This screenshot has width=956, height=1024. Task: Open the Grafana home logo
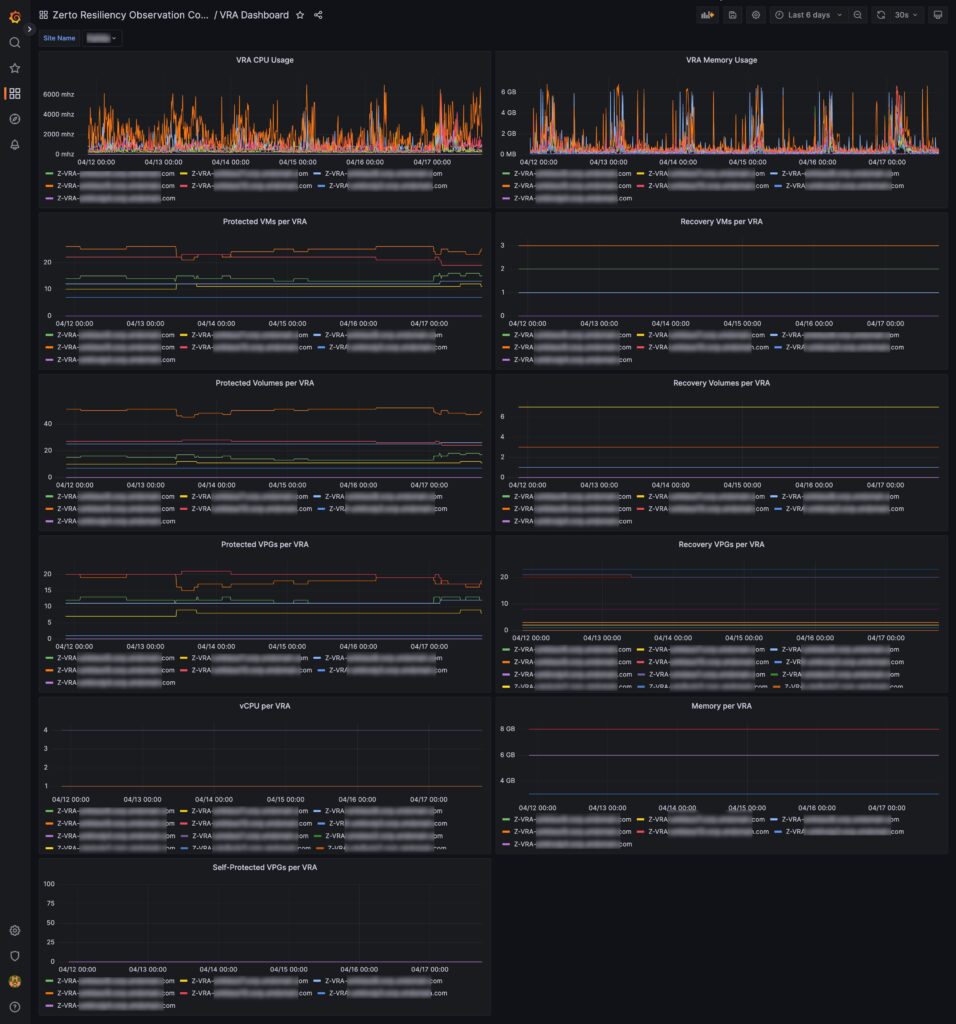[14, 16]
